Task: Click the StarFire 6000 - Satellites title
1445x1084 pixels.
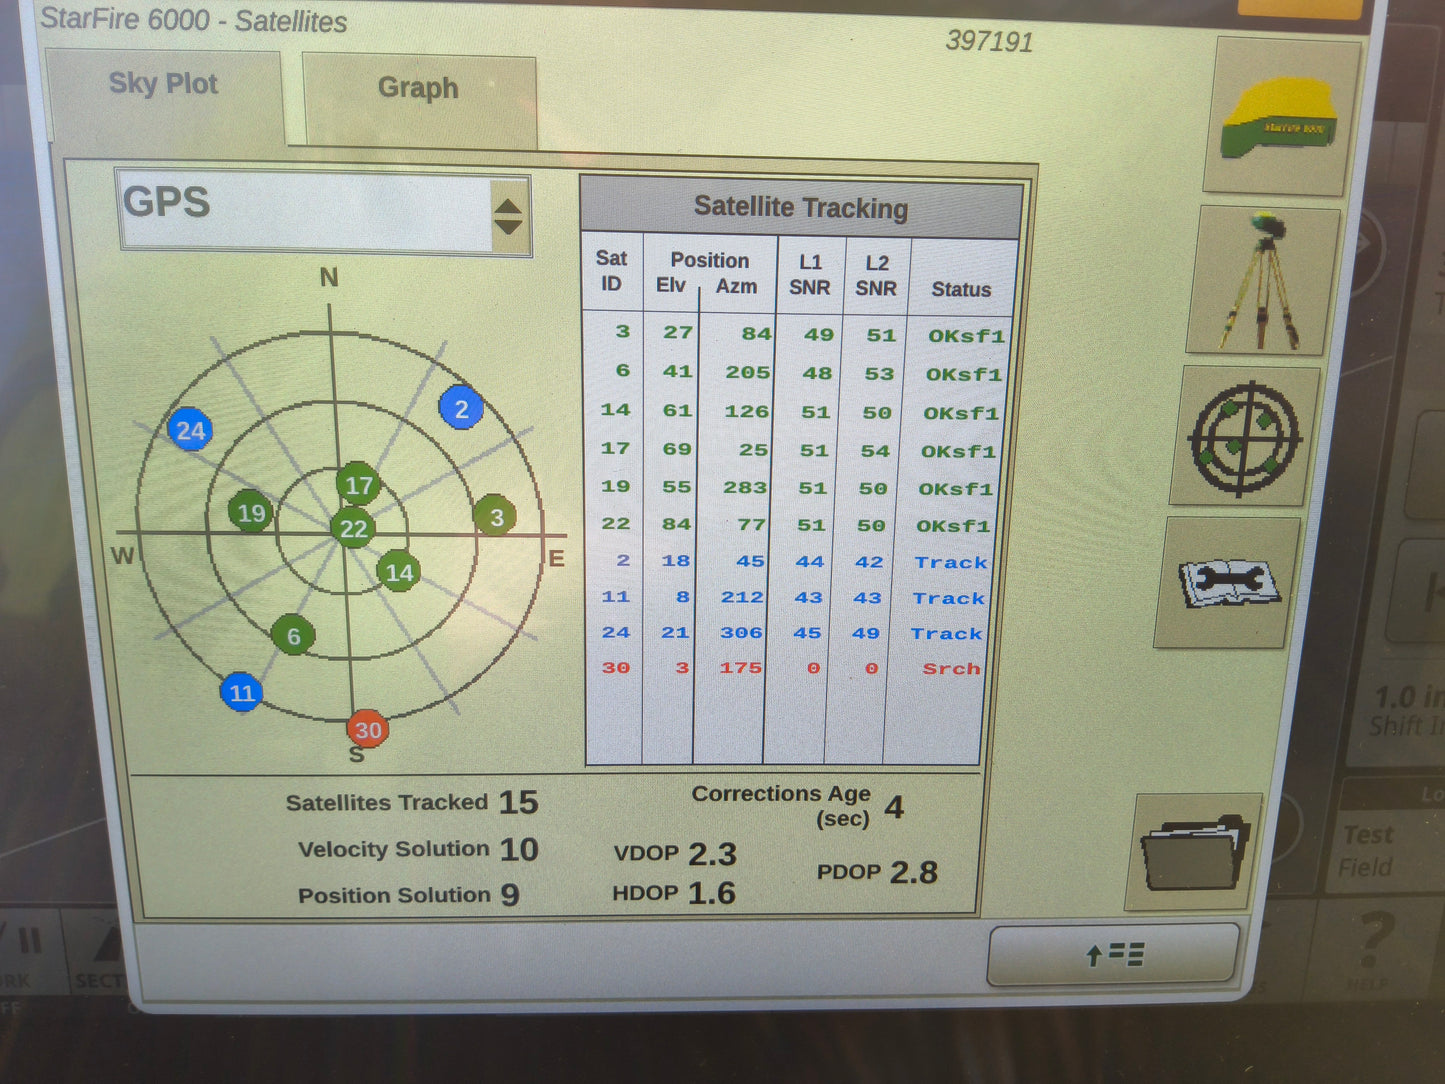Action: coord(193,20)
